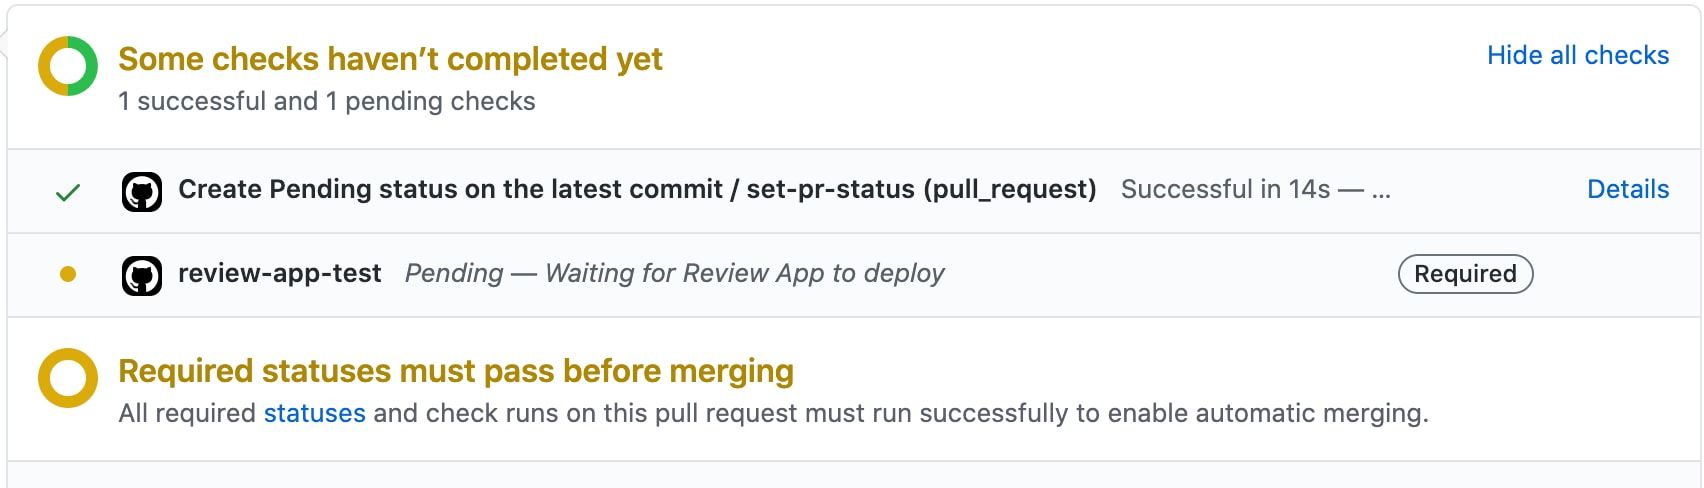Click 'Pending — Waiting for Review App to deploy'
The image size is (1704, 488).
(x=675, y=273)
